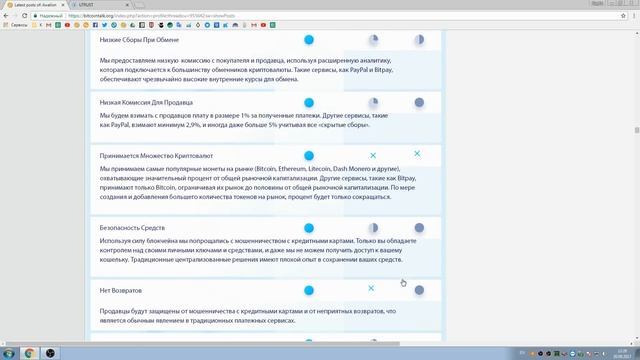Viewport: 640px width, 360px height.
Task: Click the heading Принимается Множество Криптовалют
Action: [156, 156]
